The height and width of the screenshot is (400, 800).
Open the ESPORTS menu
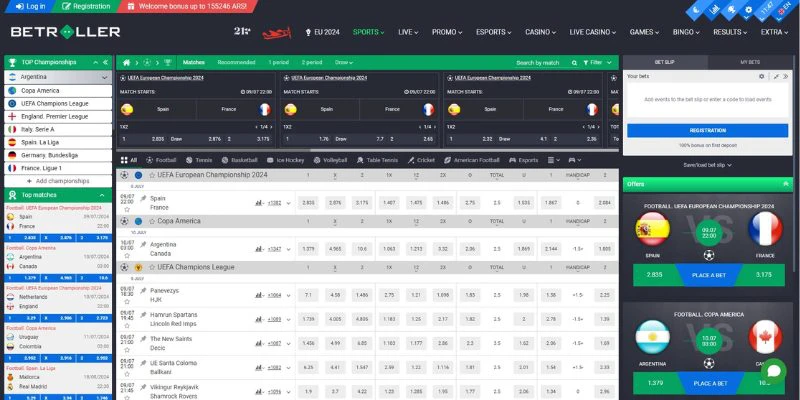pyautogui.click(x=493, y=32)
